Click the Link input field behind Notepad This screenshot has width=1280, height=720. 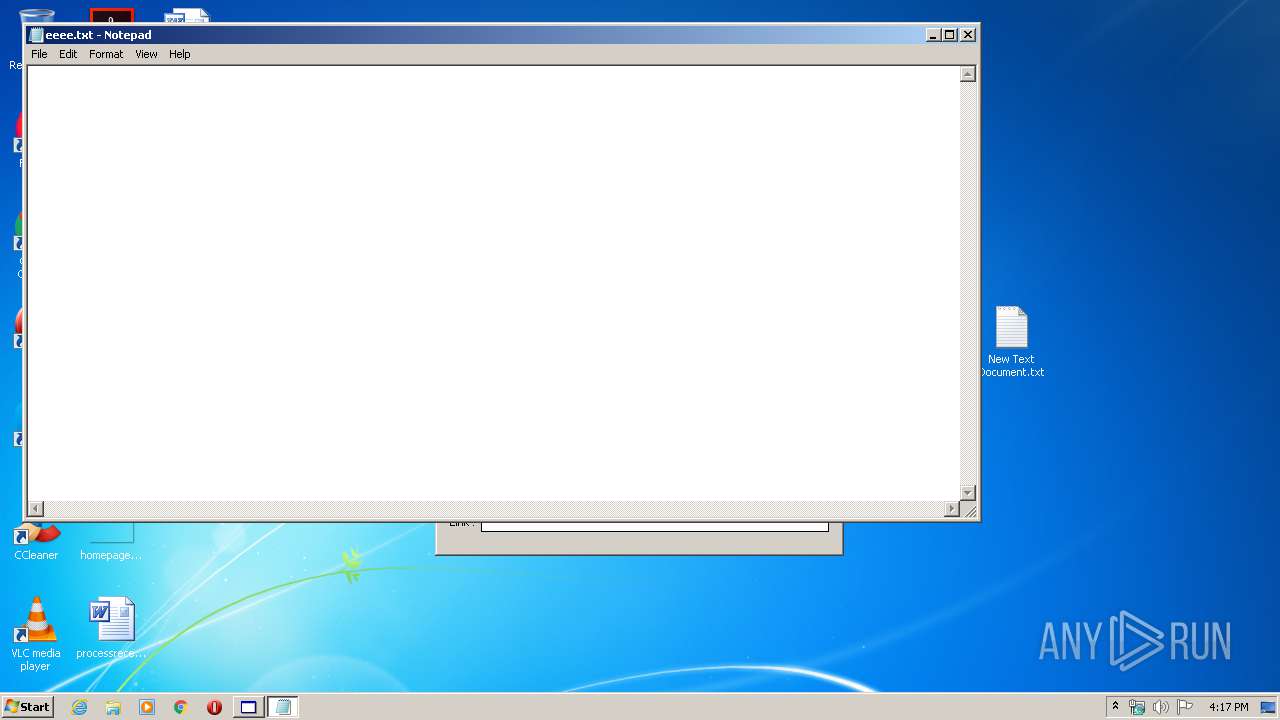tap(655, 526)
